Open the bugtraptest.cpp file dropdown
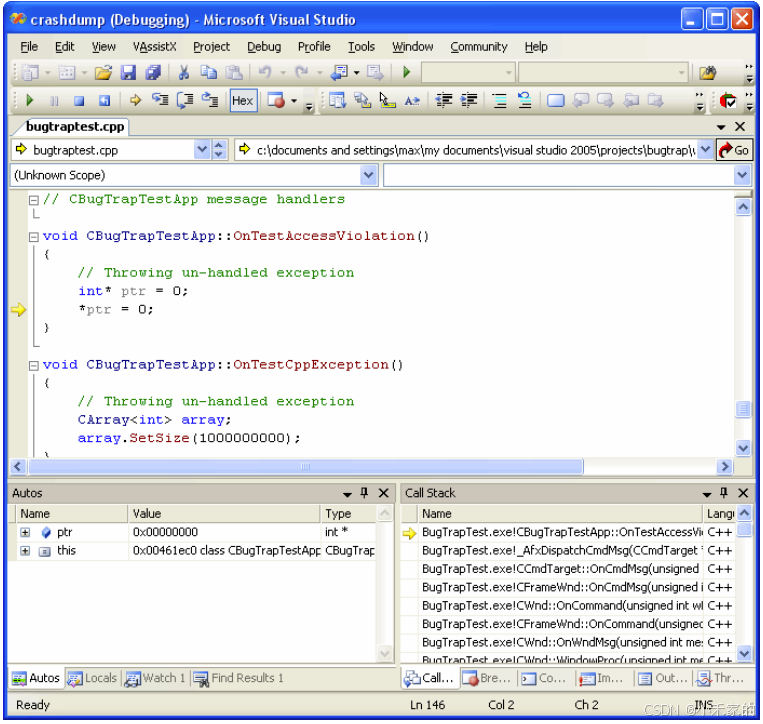763x724 pixels. pos(201,150)
